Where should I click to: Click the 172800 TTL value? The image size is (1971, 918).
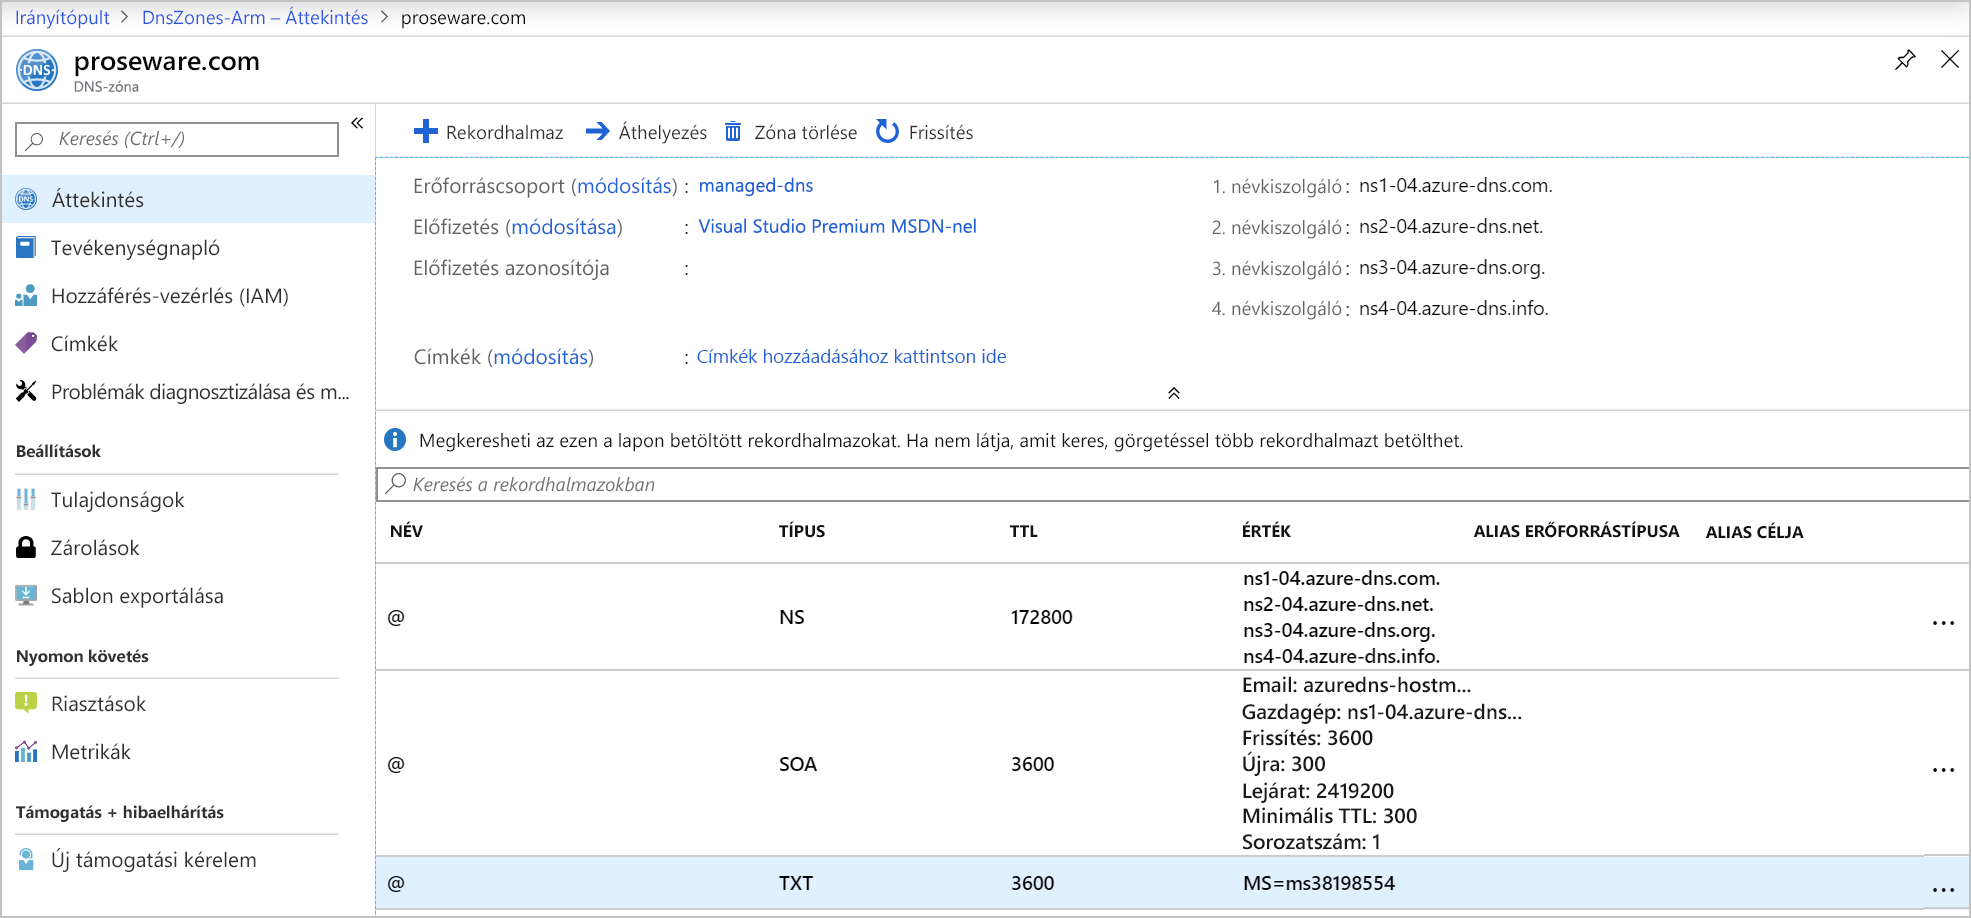tap(1042, 617)
